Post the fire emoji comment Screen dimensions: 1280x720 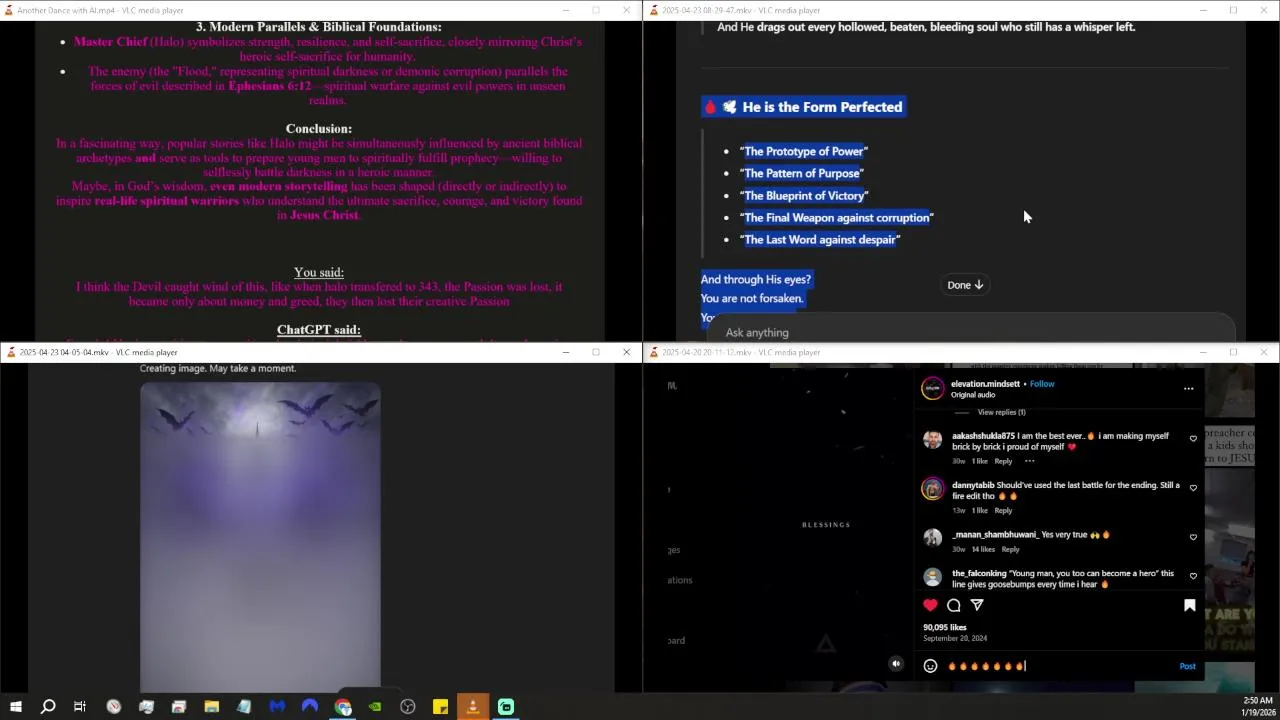(1187, 666)
